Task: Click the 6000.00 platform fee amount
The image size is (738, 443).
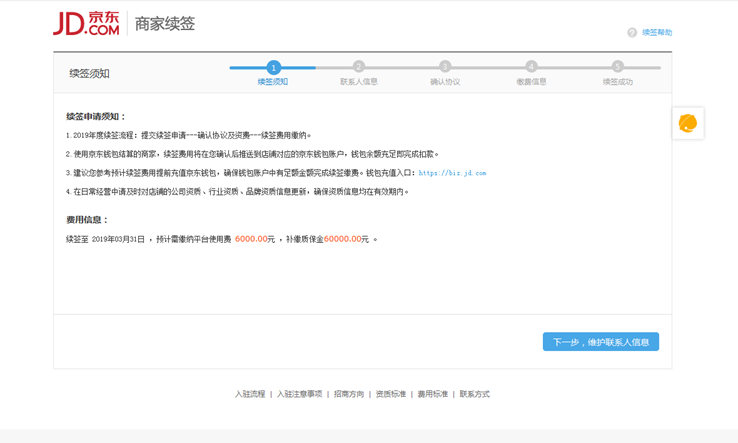Action: click(251, 239)
